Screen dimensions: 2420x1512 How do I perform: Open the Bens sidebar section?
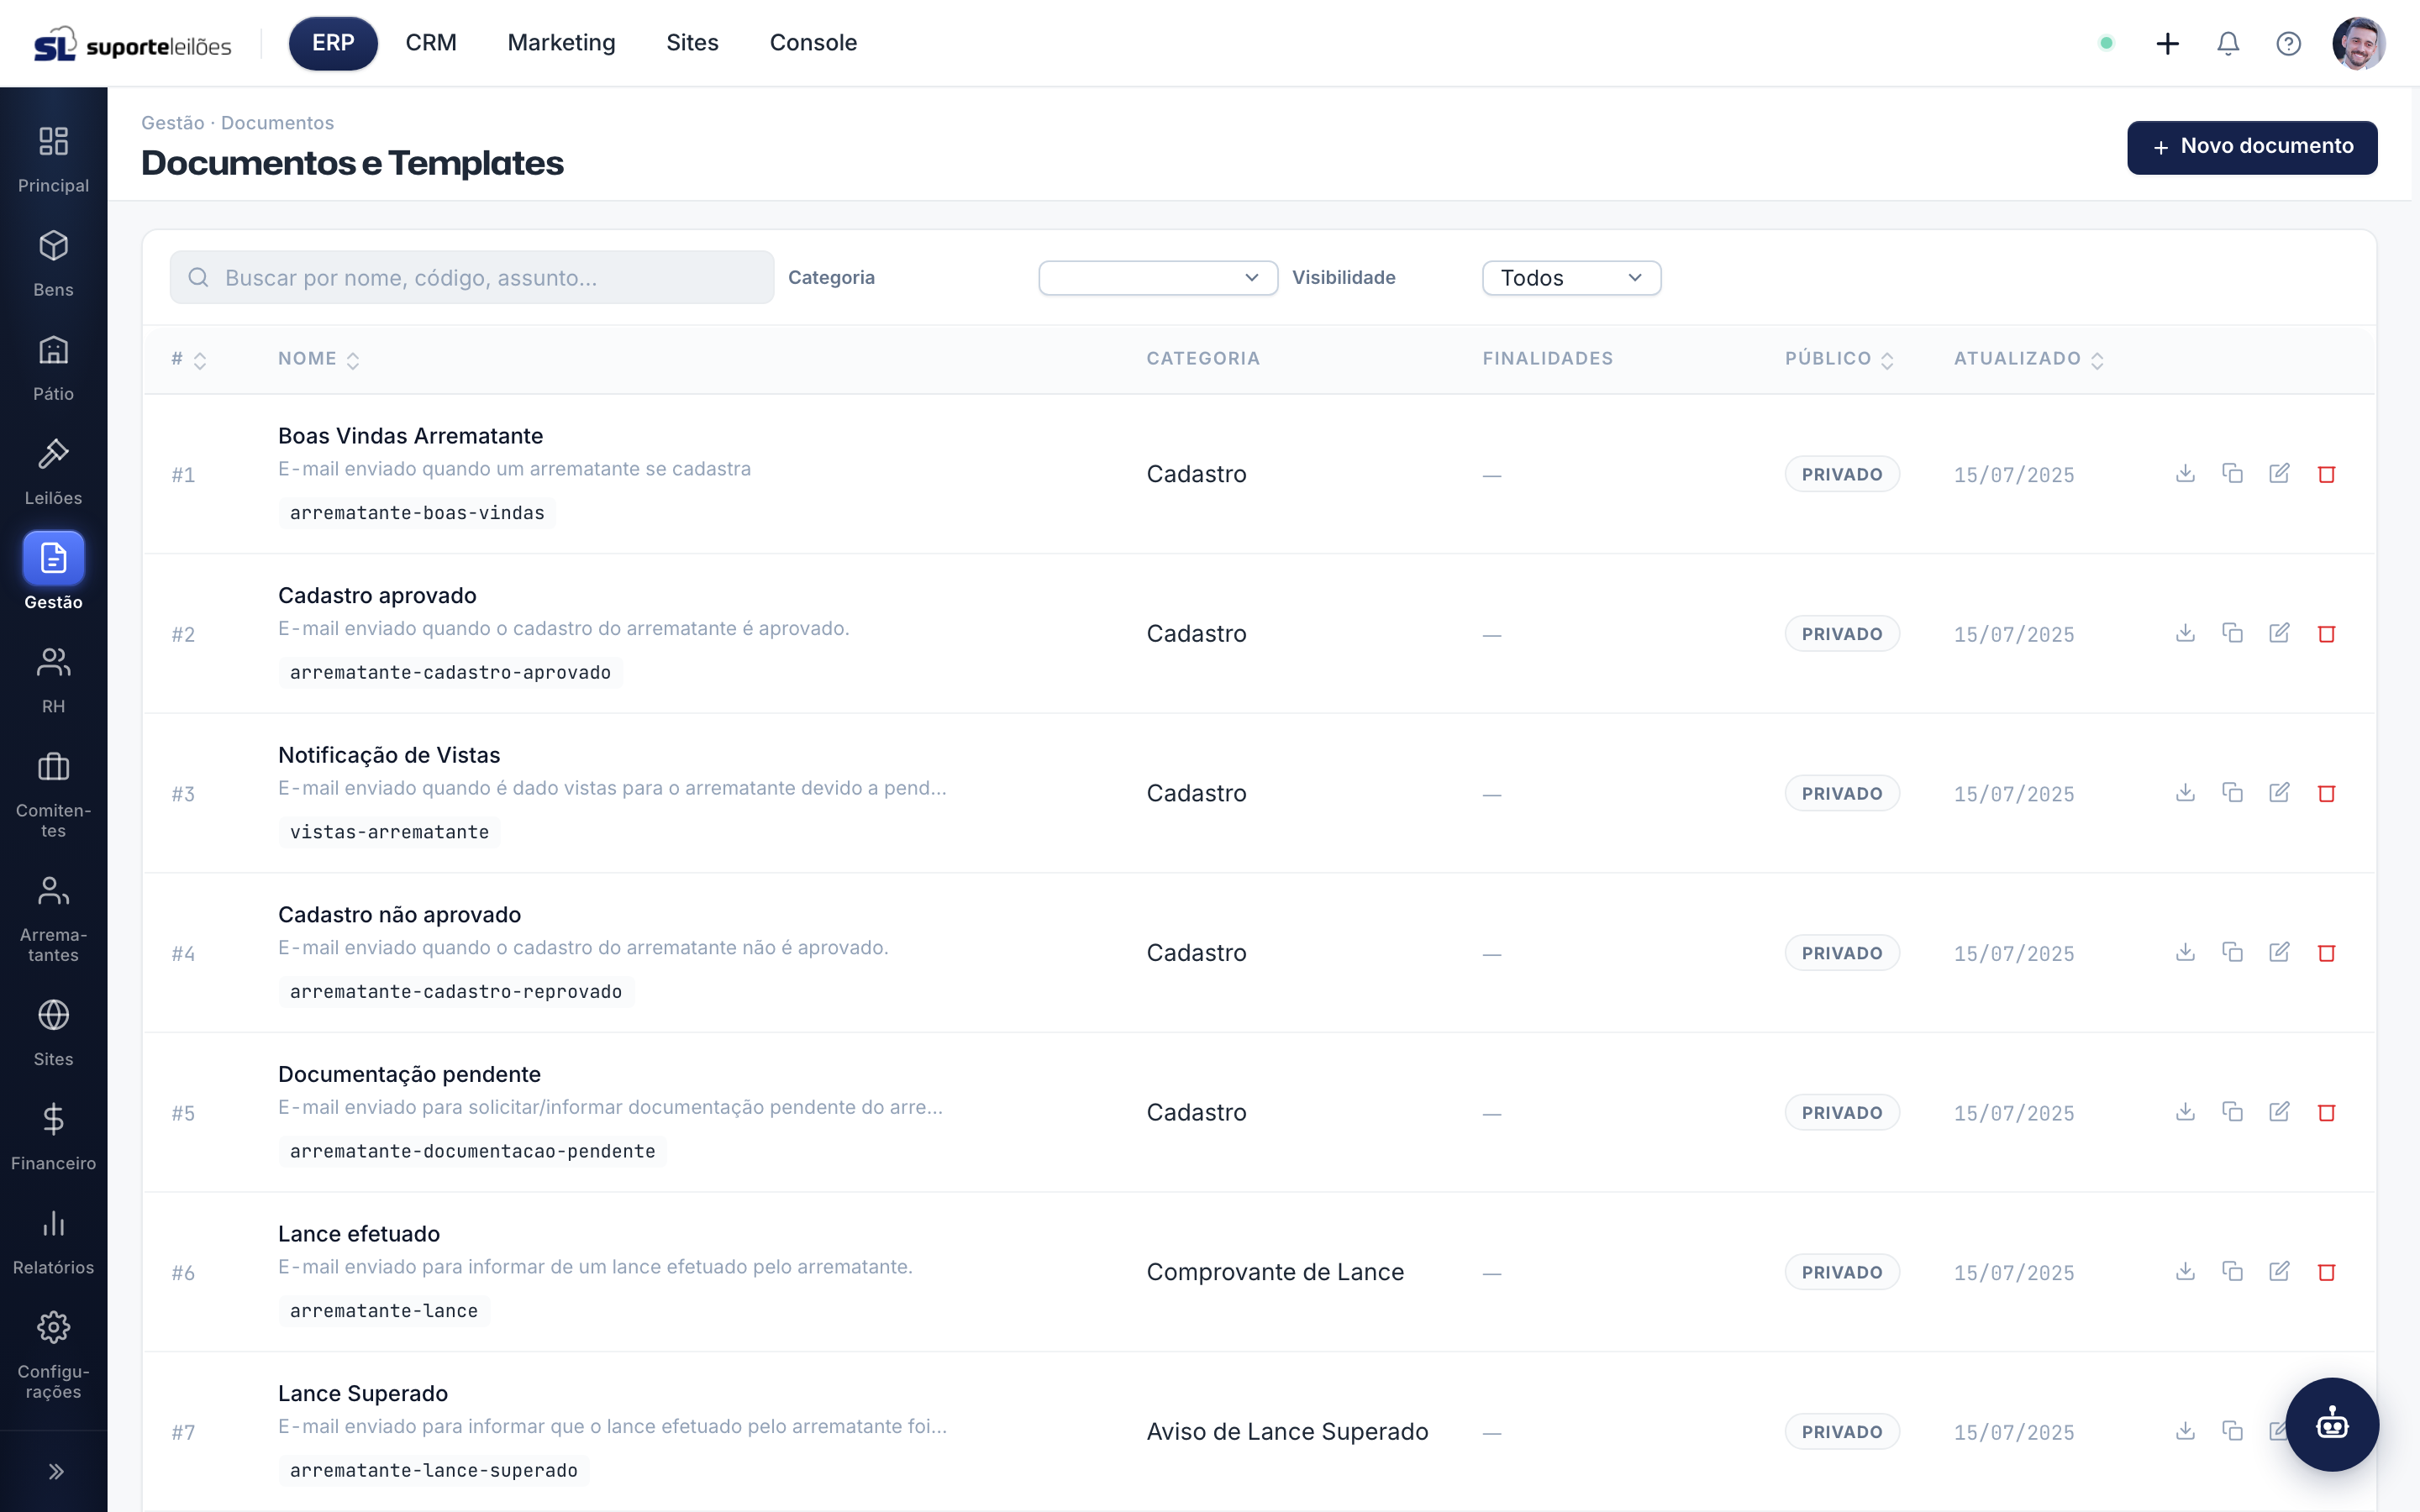(53, 263)
